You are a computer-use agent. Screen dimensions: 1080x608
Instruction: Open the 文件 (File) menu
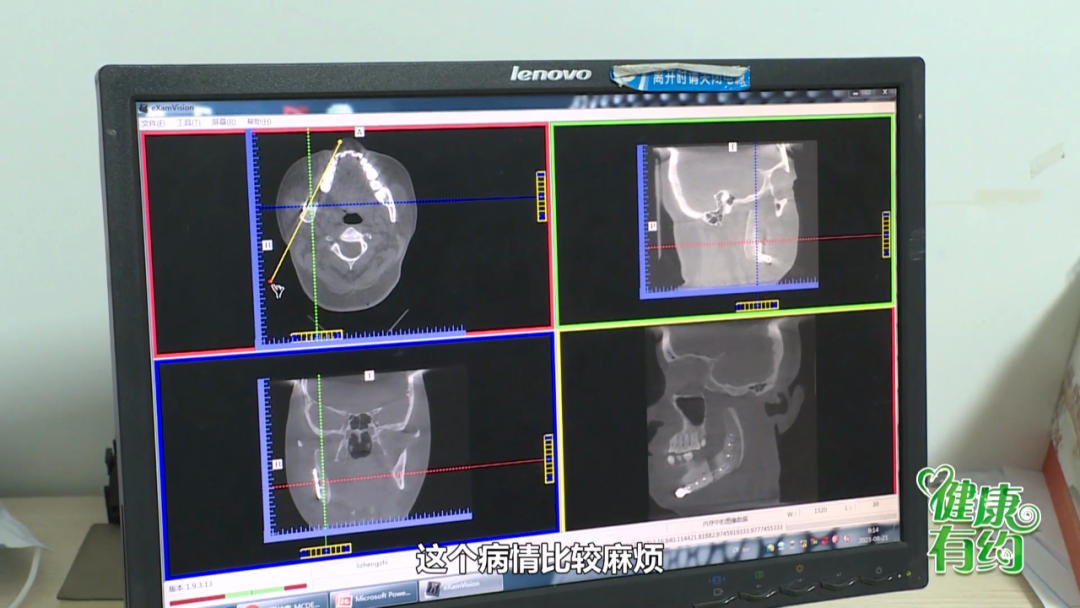click(x=151, y=122)
